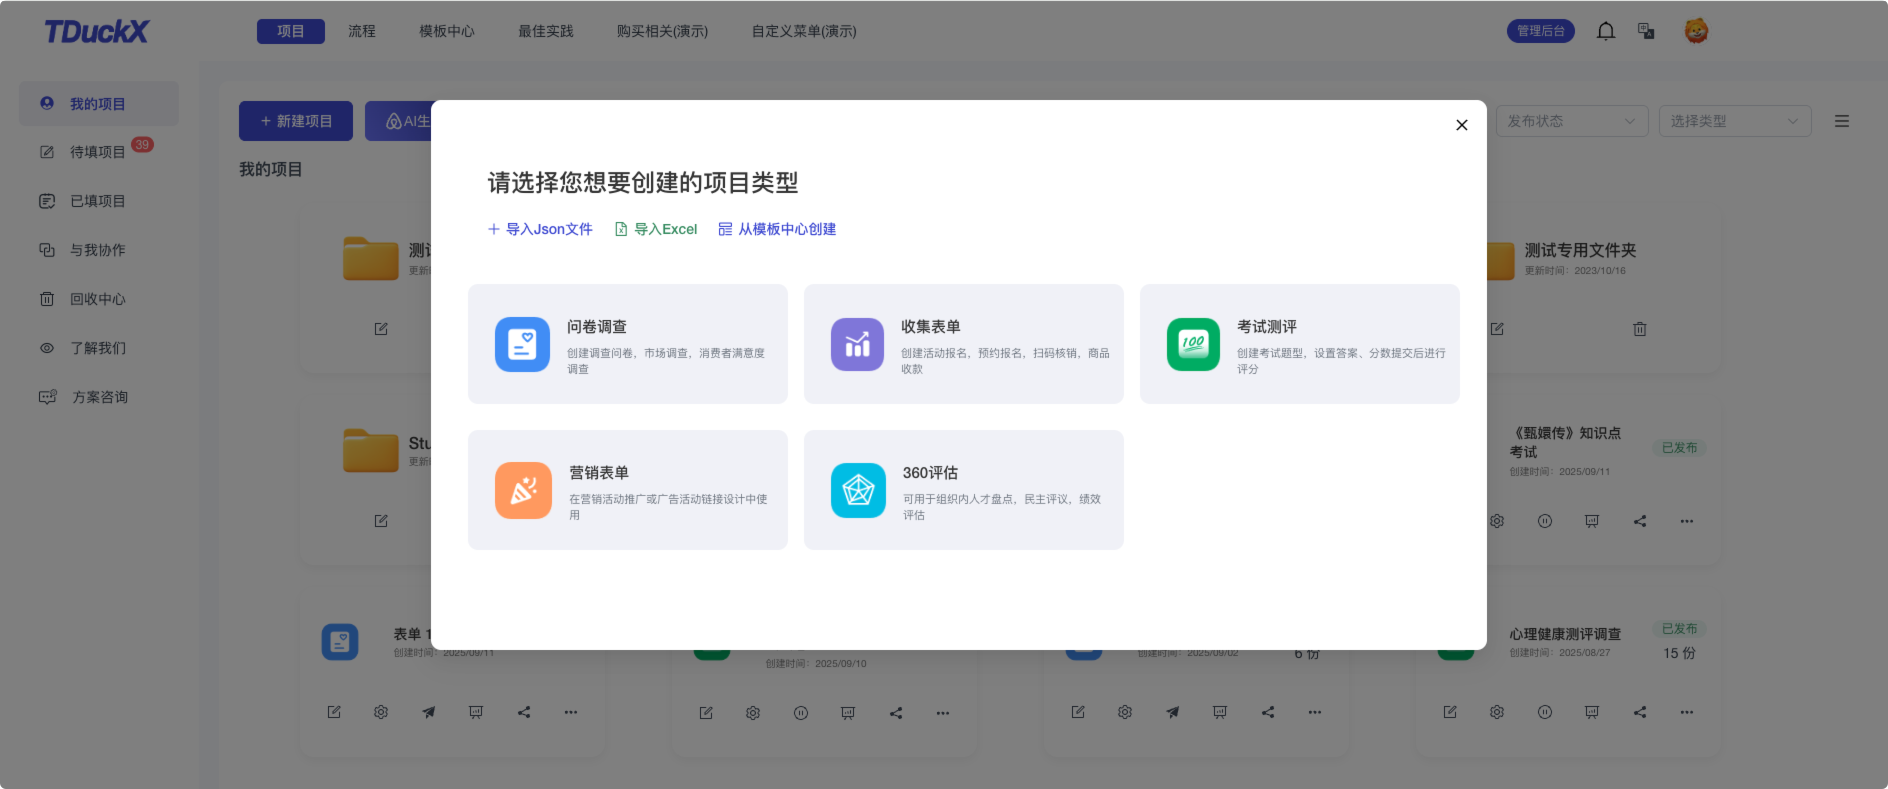This screenshot has width=1888, height=789.
Task: Click the TDuckX logo
Action: tap(96, 31)
